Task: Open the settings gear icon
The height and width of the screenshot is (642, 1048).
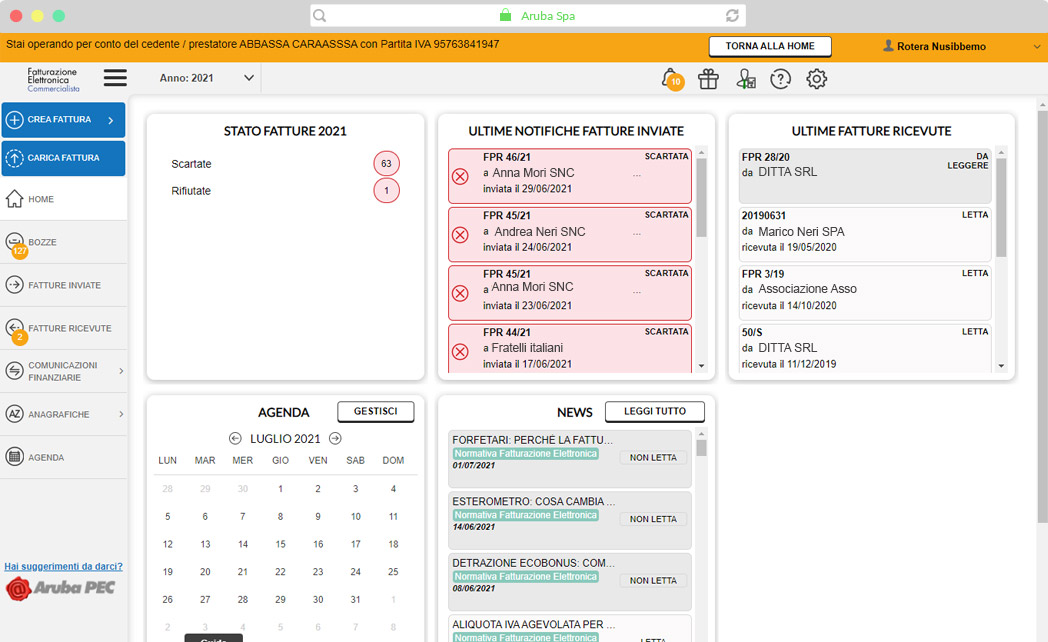Action: 817,80
